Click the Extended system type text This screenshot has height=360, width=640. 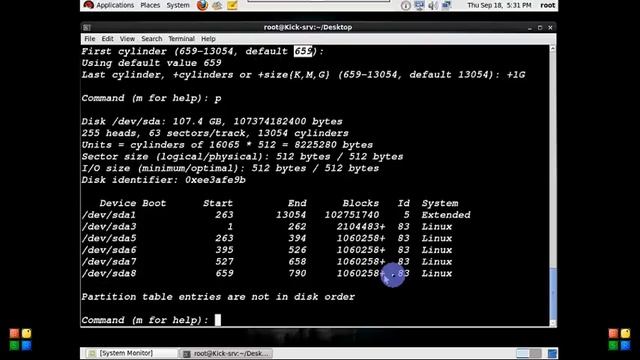click(x=446, y=215)
